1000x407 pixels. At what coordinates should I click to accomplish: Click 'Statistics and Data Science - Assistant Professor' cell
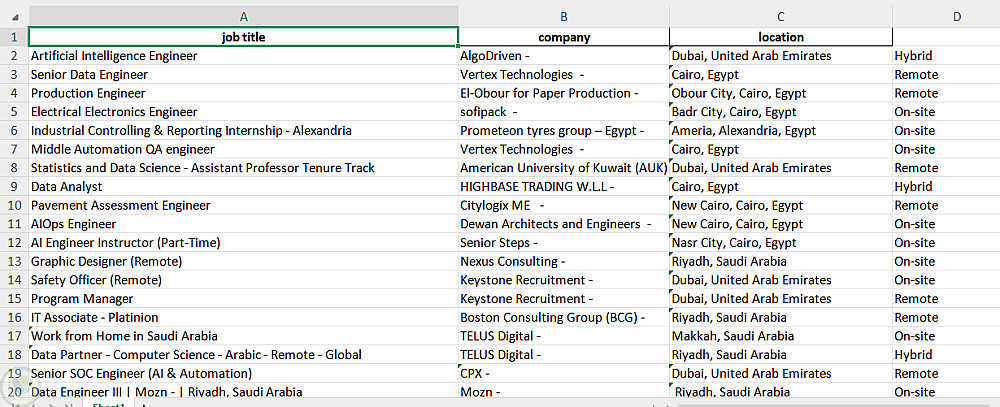(x=244, y=168)
